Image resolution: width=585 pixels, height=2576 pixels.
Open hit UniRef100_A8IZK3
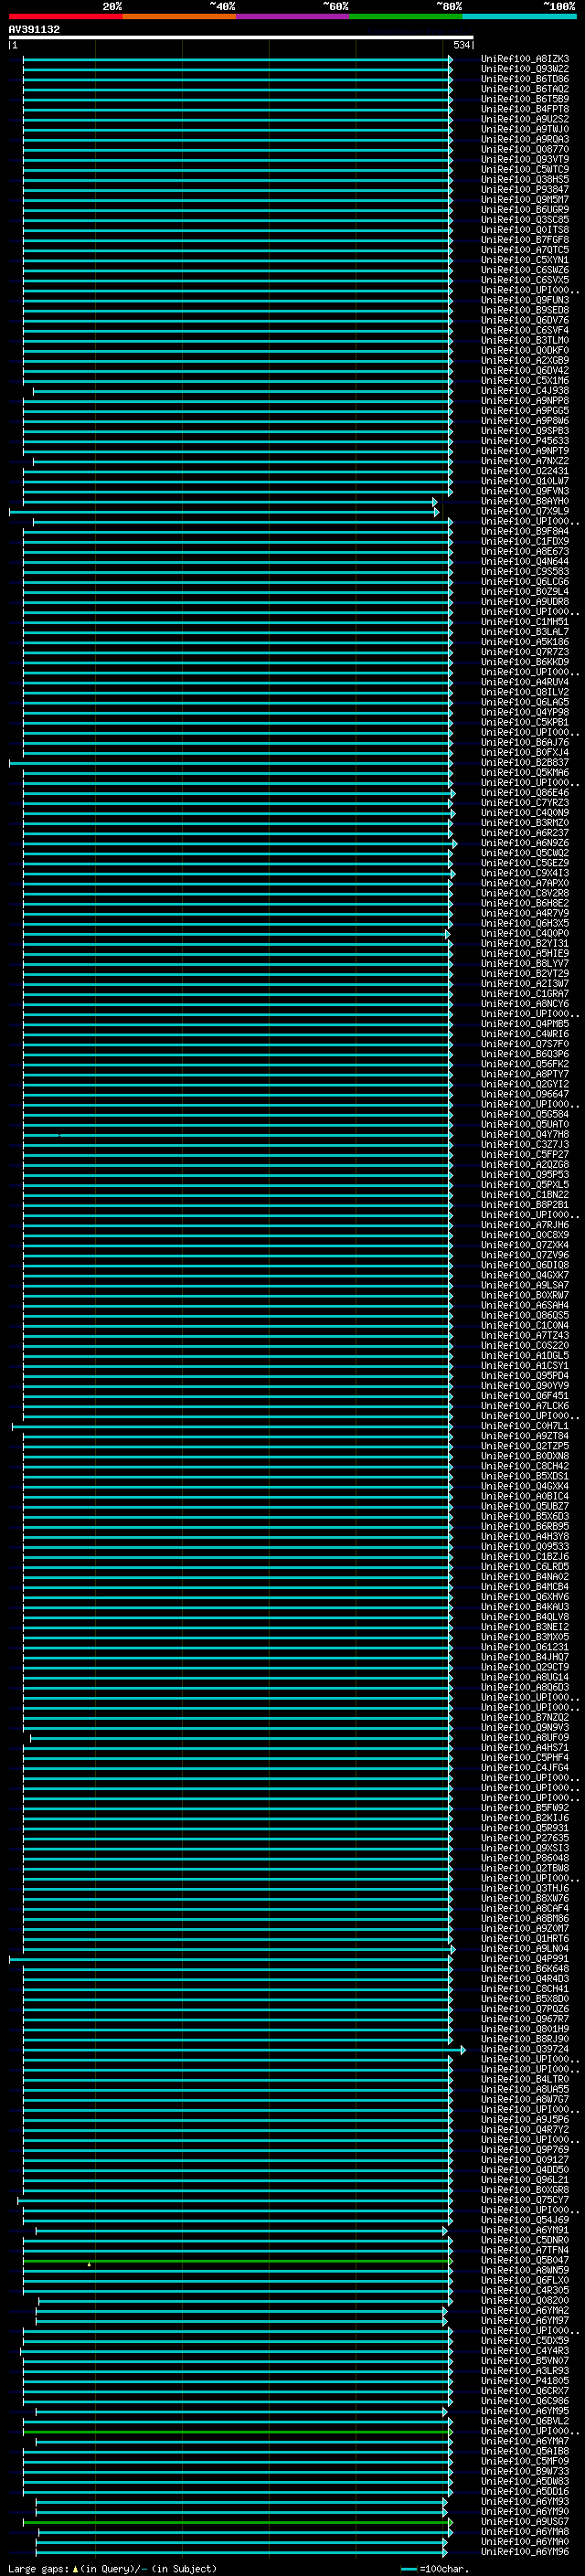pyautogui.click(x=525, y=59)
